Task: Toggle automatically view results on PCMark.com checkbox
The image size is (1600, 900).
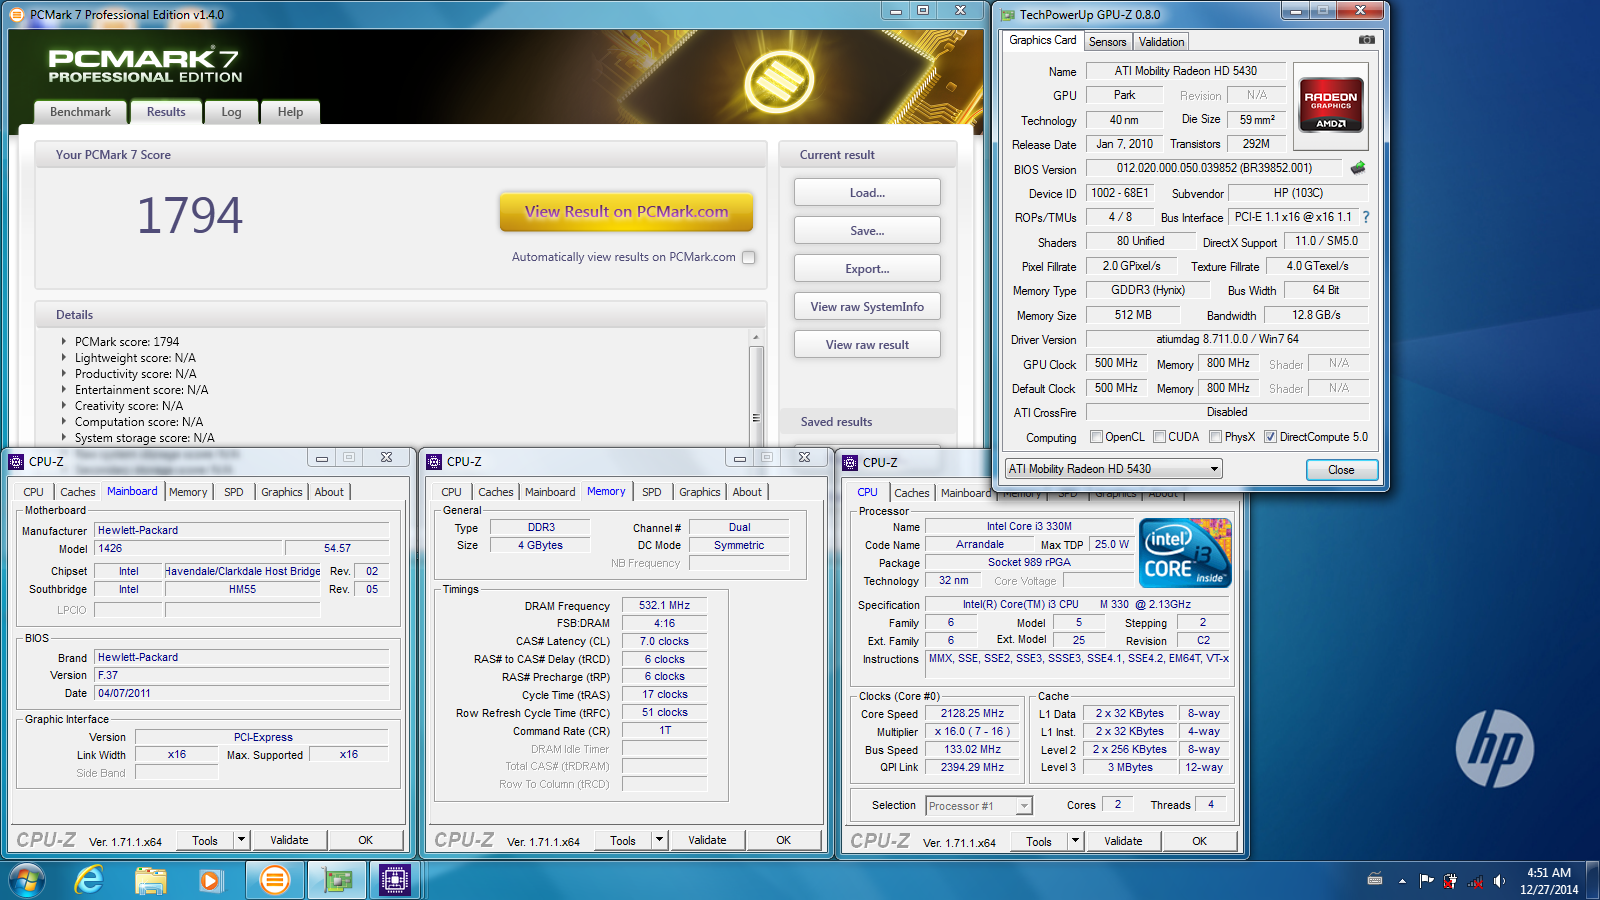Action: pyautogui.click(x=748, y=257)
